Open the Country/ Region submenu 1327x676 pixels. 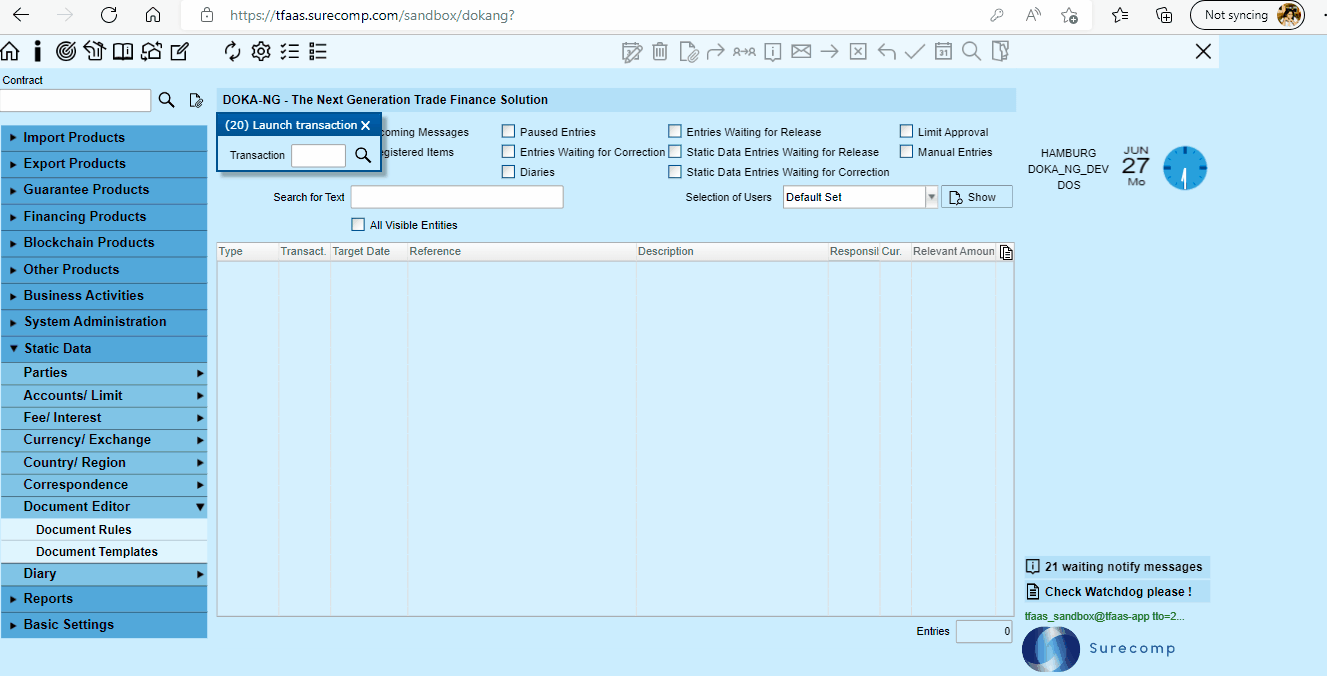click(x=104, y=463)
